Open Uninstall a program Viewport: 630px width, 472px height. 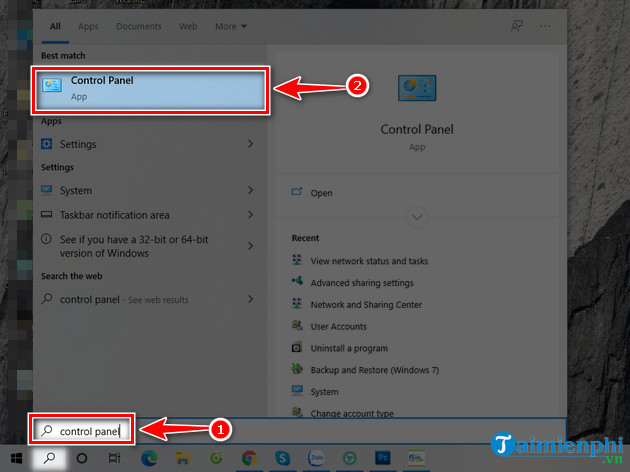coord(349,348)
